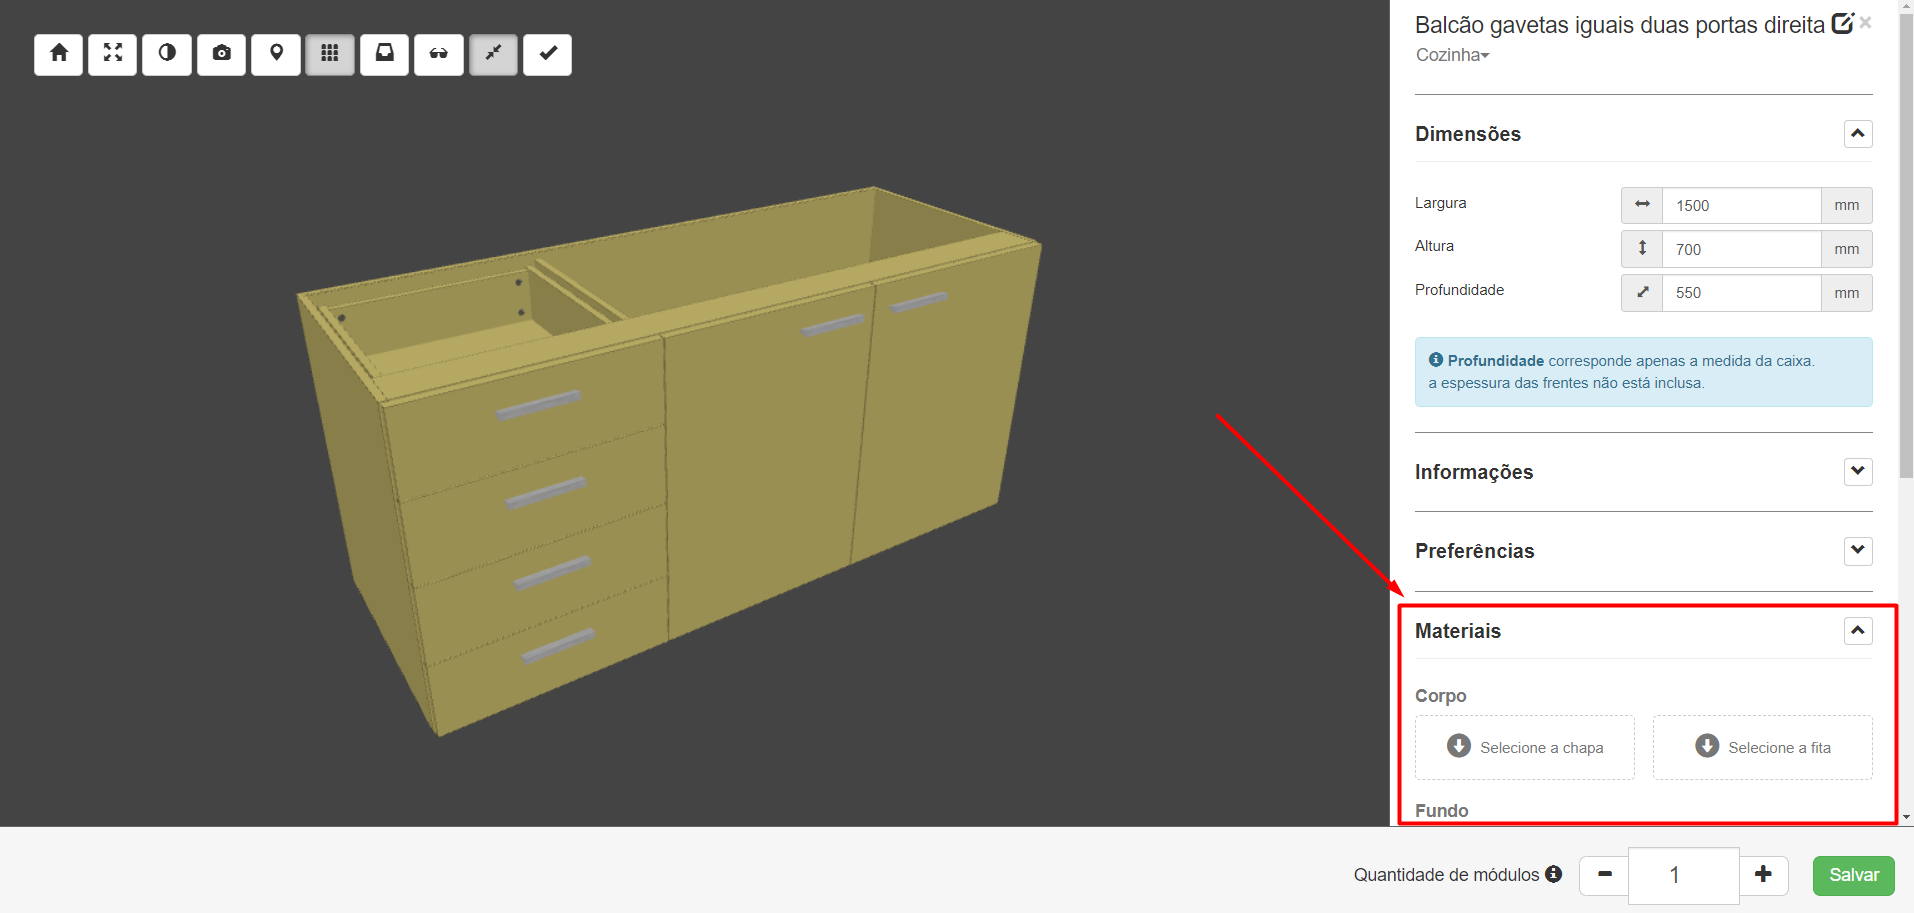The width and height of the screenshot is (1914, 913).
Task: Click the home view toolbar icon
Action: coord(59,54)
